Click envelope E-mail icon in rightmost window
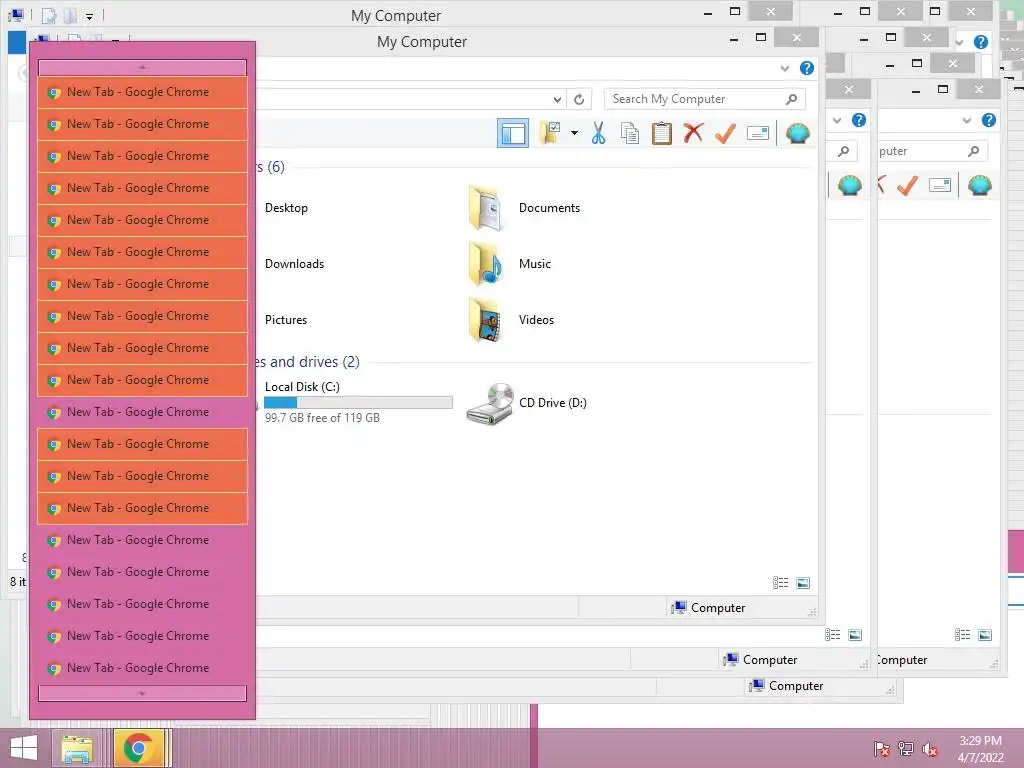 pyautogui.click(x=939, y=185)
